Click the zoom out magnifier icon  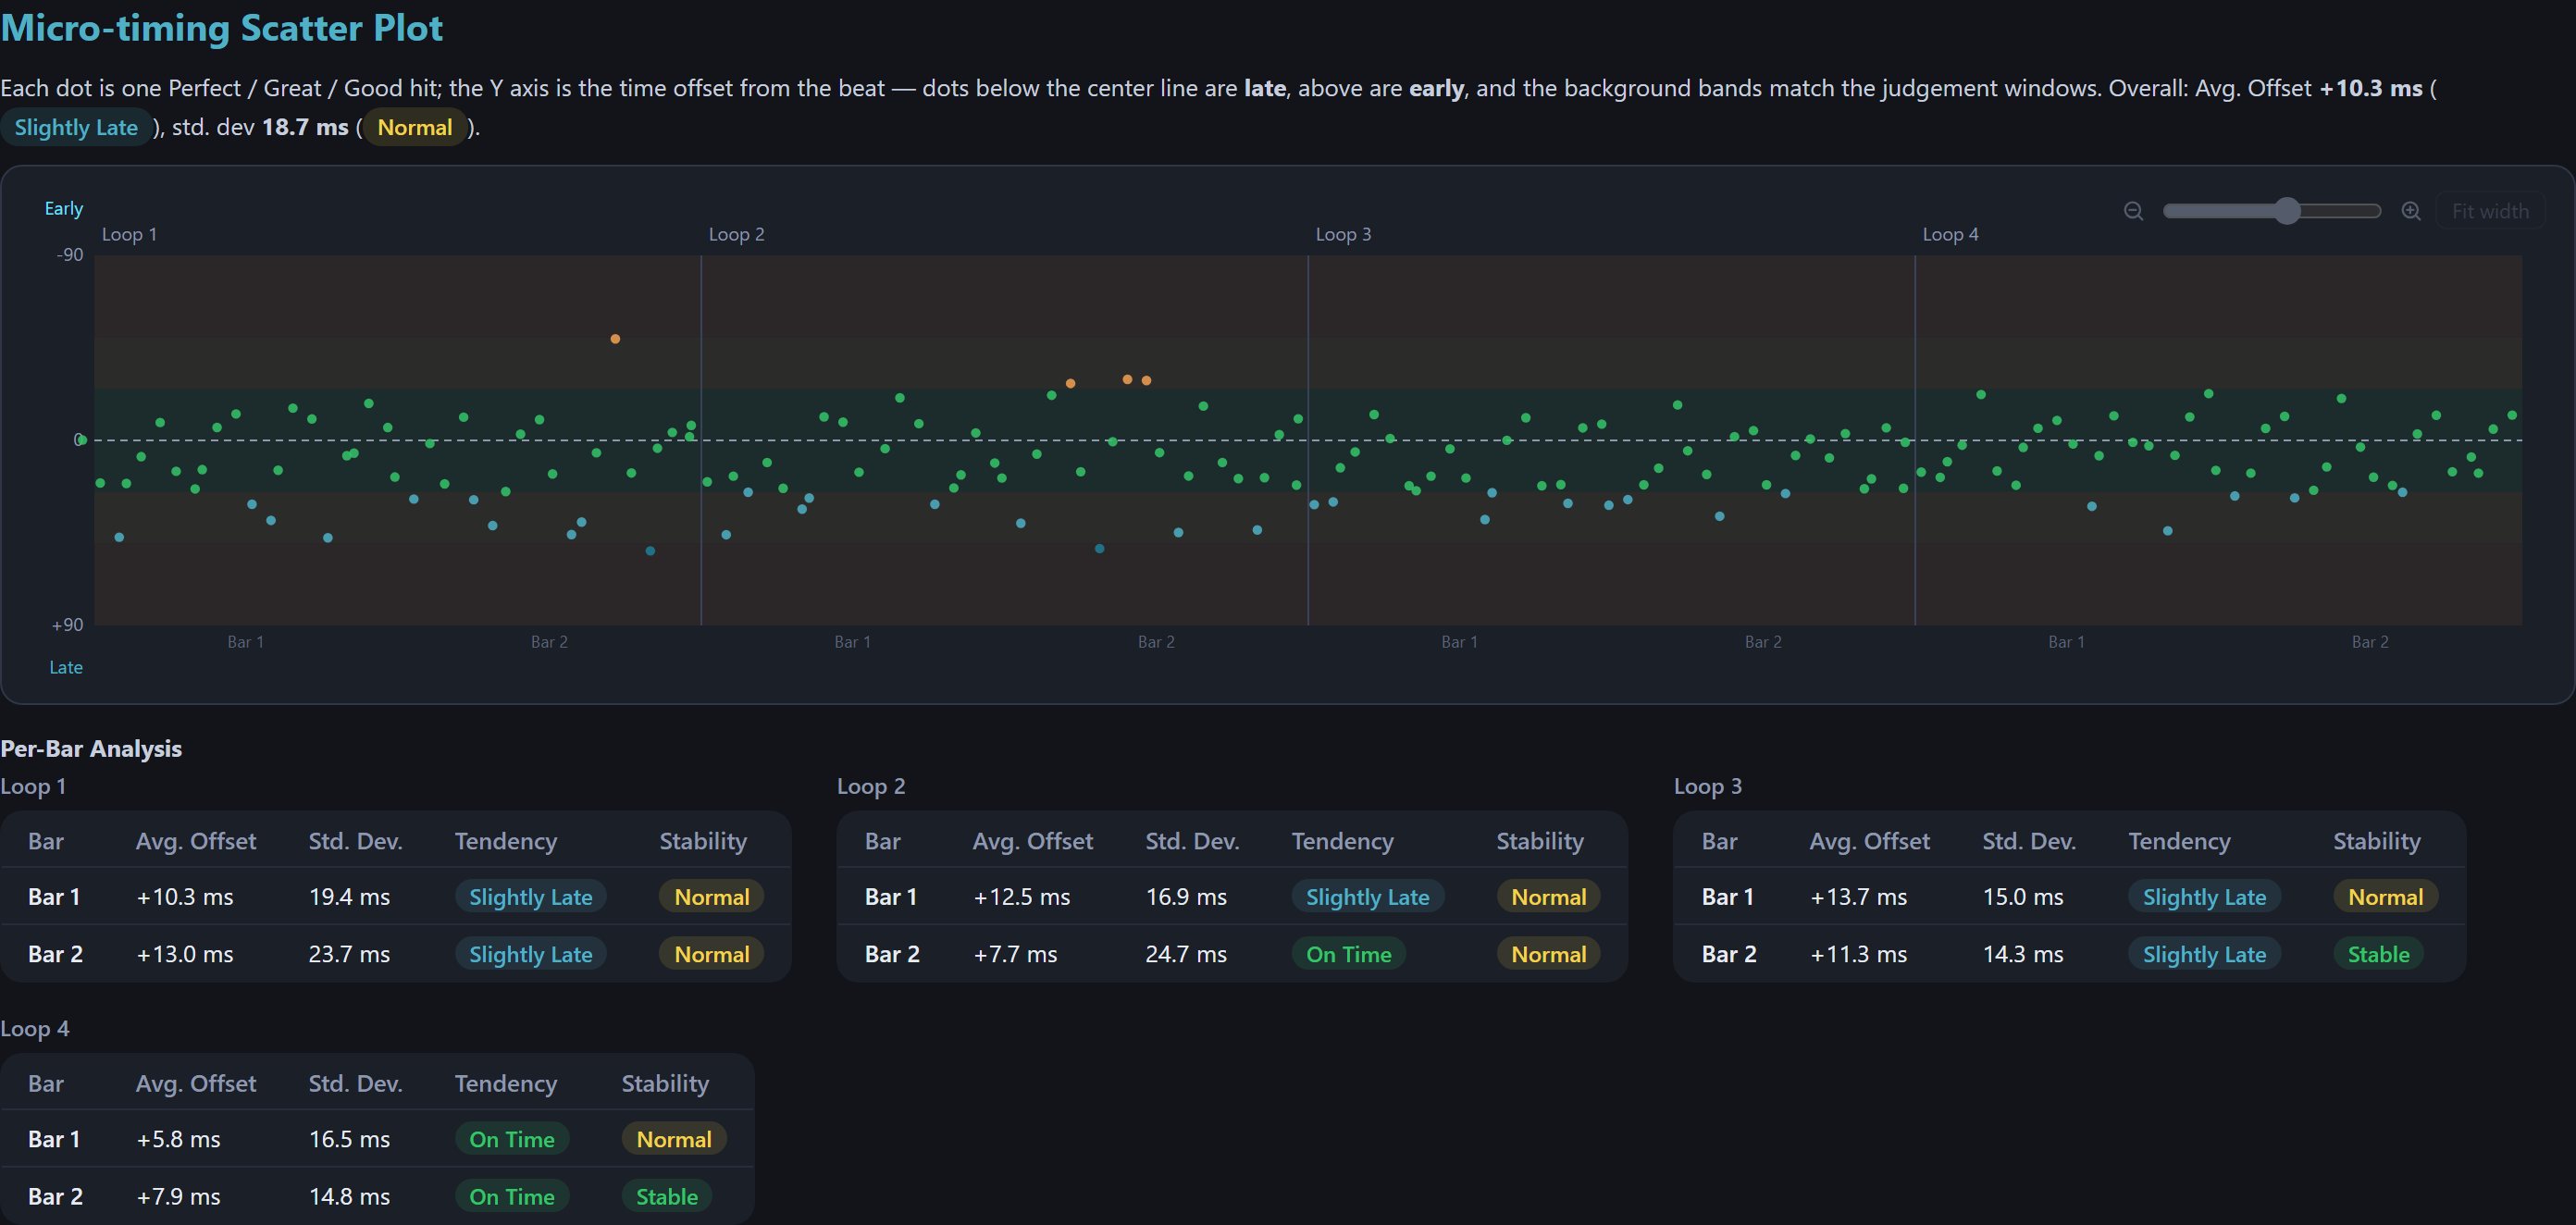[2133, 211]
